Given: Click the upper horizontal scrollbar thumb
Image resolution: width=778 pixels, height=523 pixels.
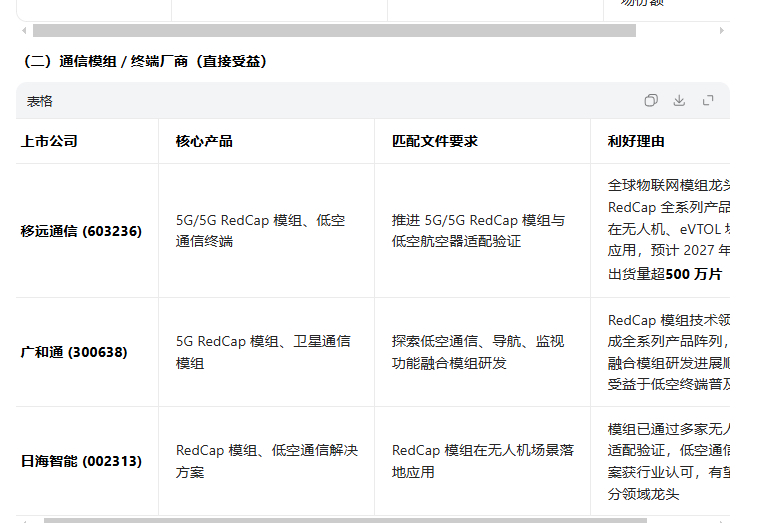Looking at the screenshot, I should [334, 31].
